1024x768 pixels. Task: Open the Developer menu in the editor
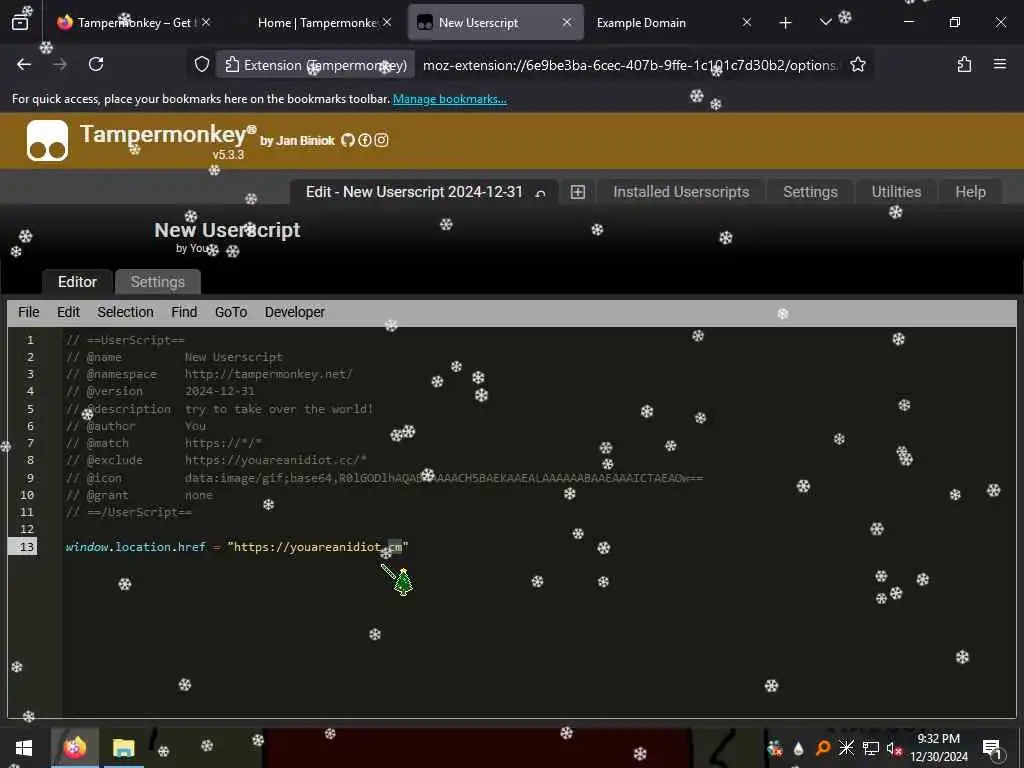point(295,312)
